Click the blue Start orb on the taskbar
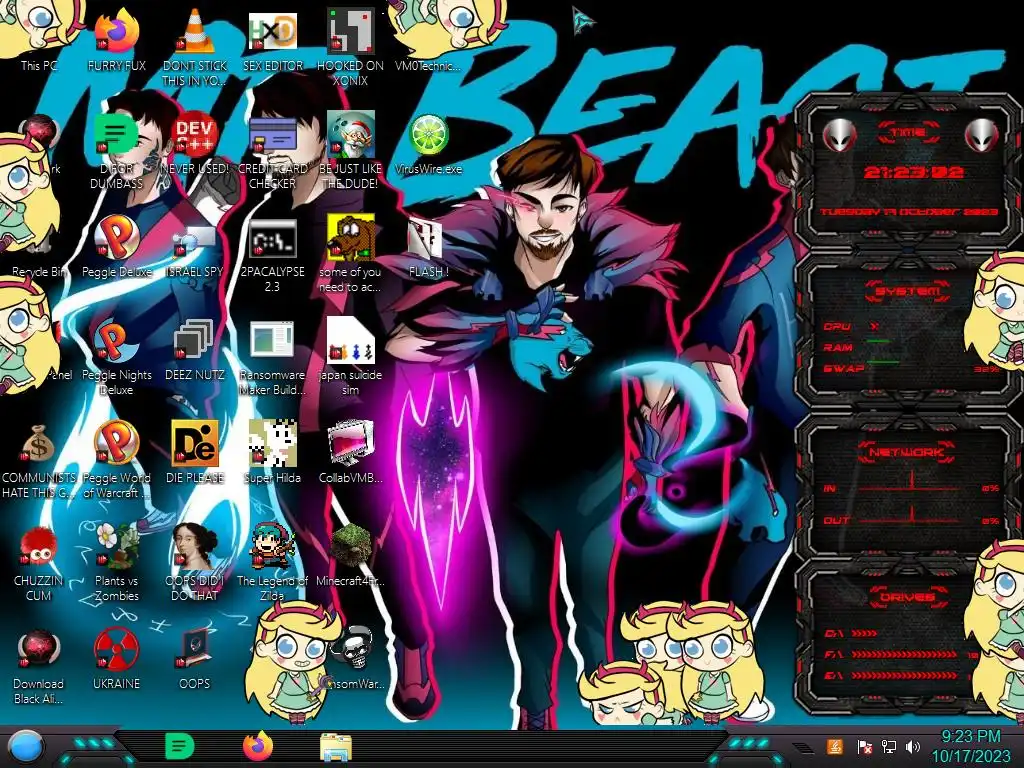Screen dimensions: 1024x768 (25, 746)
